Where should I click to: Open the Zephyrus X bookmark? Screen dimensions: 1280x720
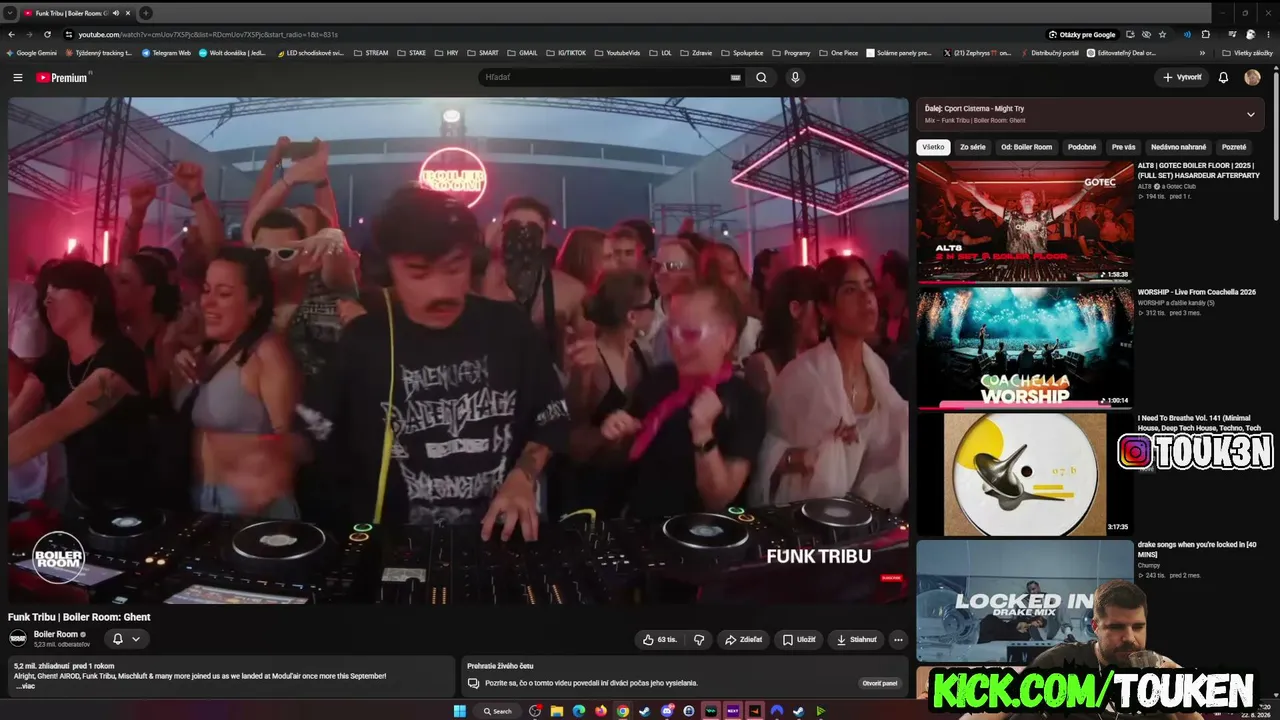[978, 53]
